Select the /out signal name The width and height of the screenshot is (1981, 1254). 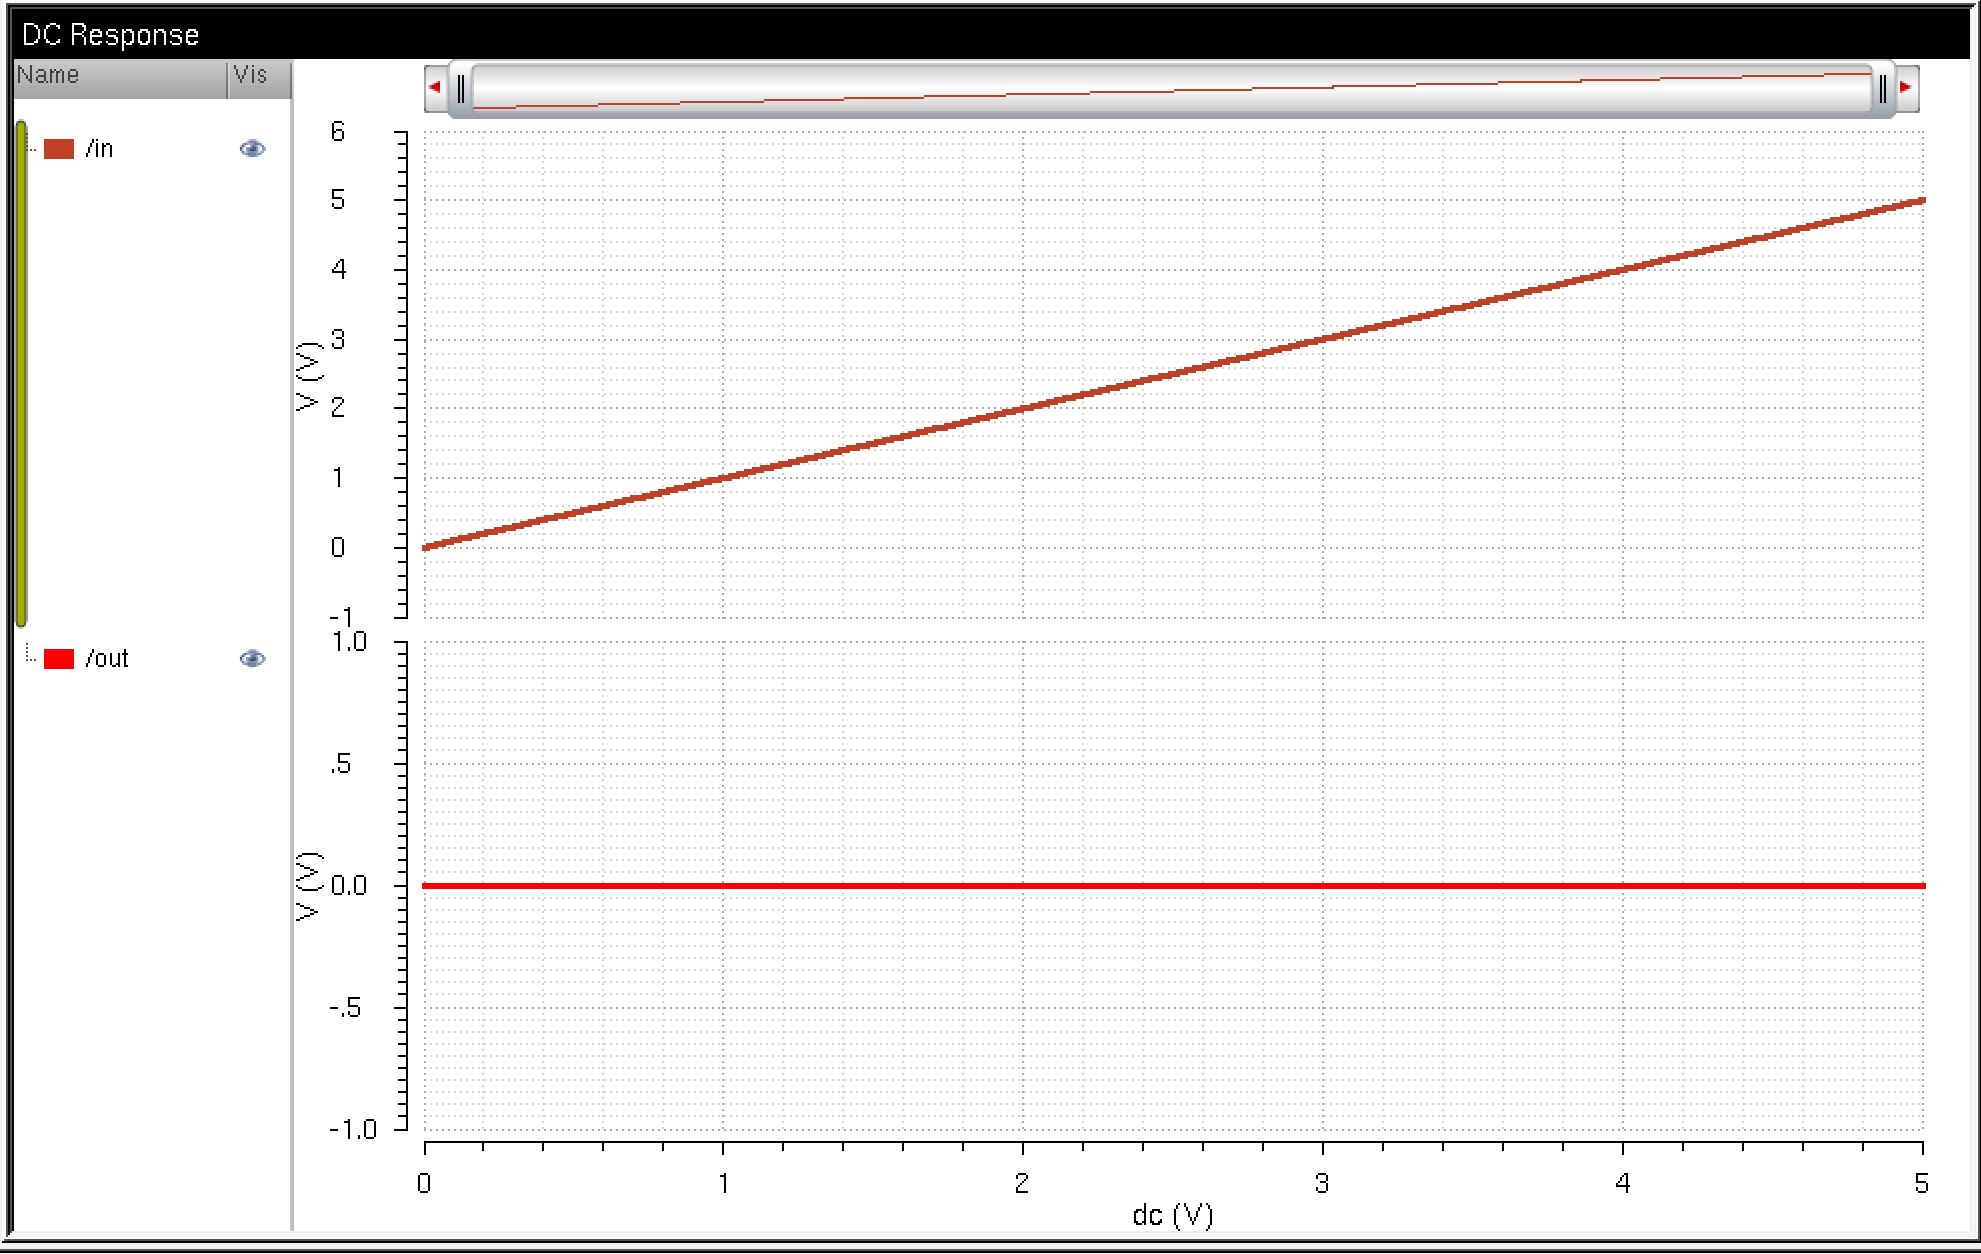tap(107, 659)
